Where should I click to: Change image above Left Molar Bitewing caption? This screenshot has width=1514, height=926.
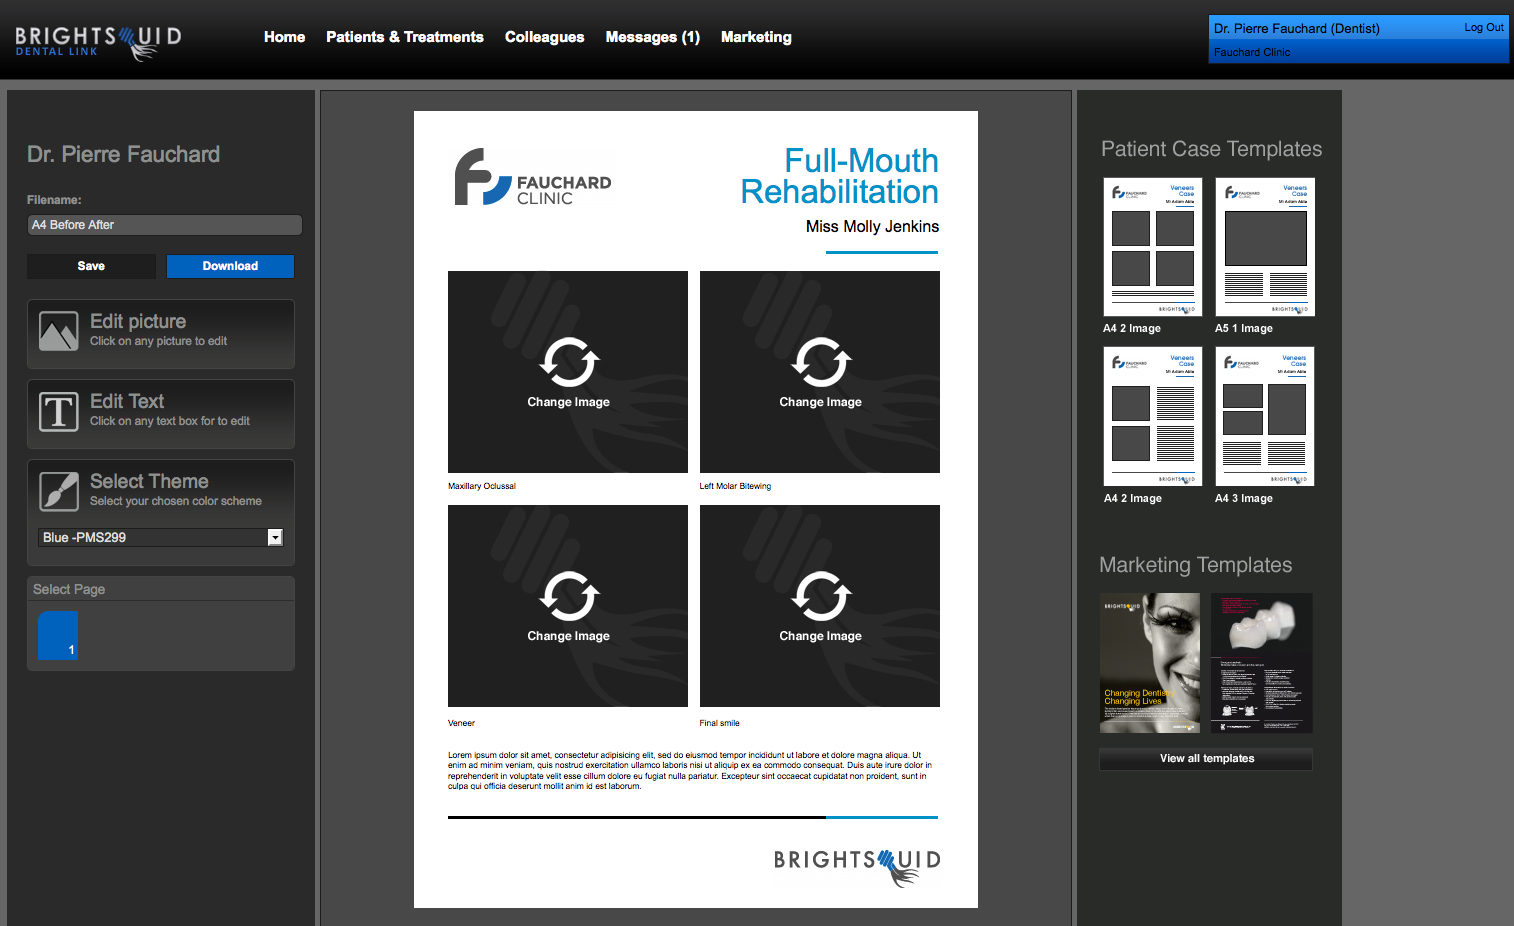pyautogui.click(x=820, y=372)
